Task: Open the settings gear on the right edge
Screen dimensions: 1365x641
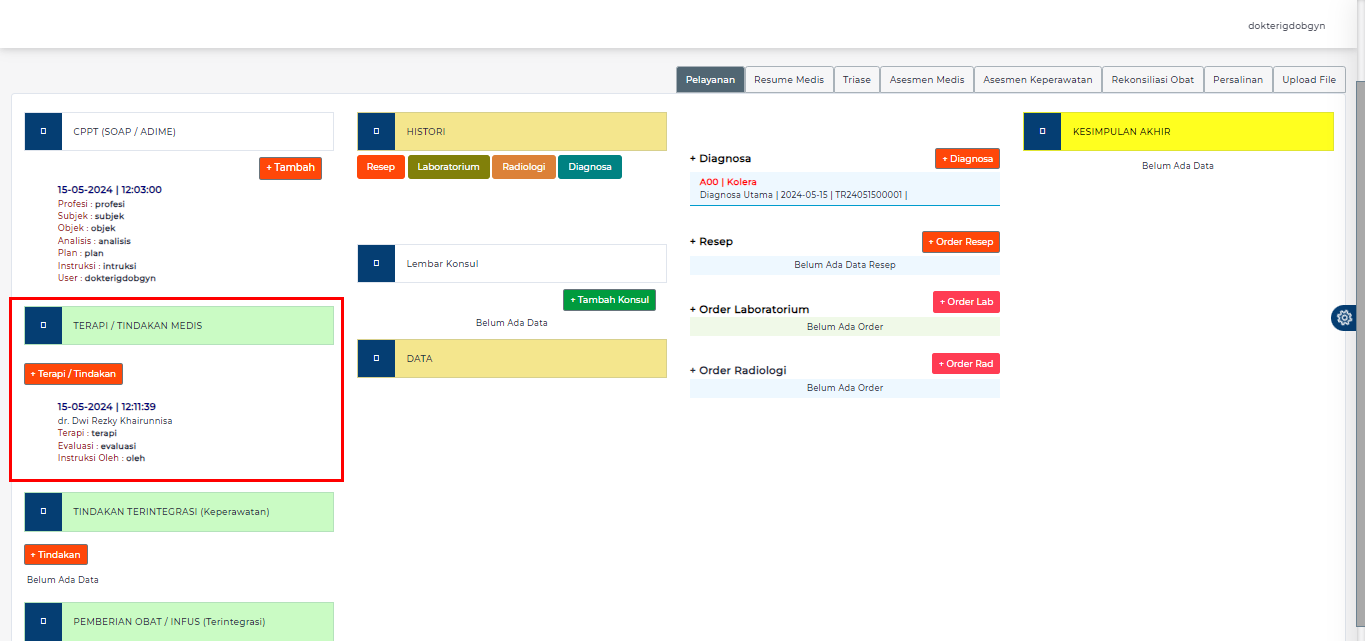Action: [1343, 317]
